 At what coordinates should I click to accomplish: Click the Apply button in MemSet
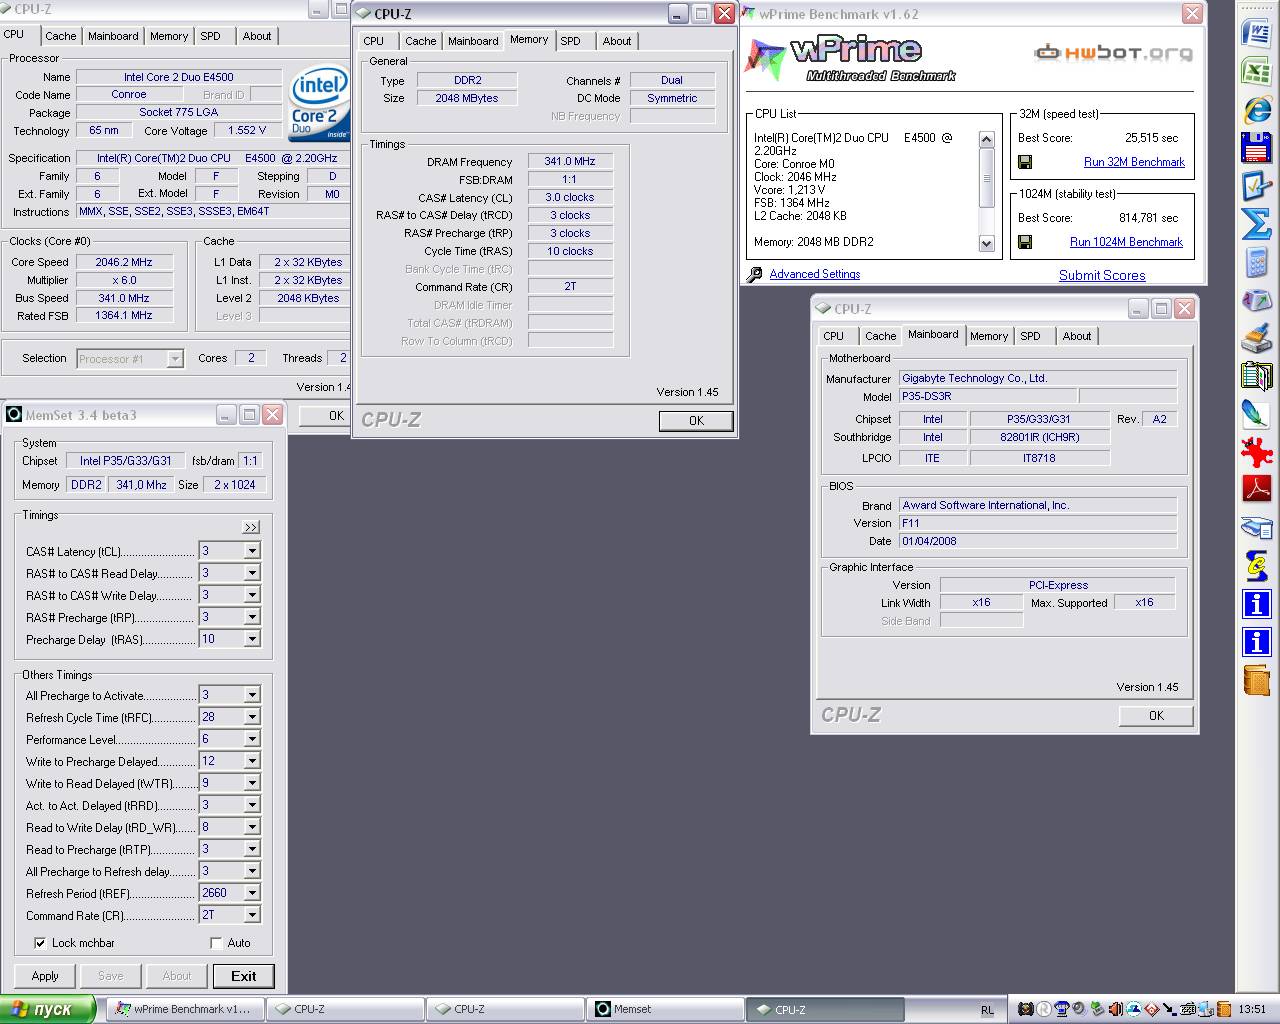point(45,976)
